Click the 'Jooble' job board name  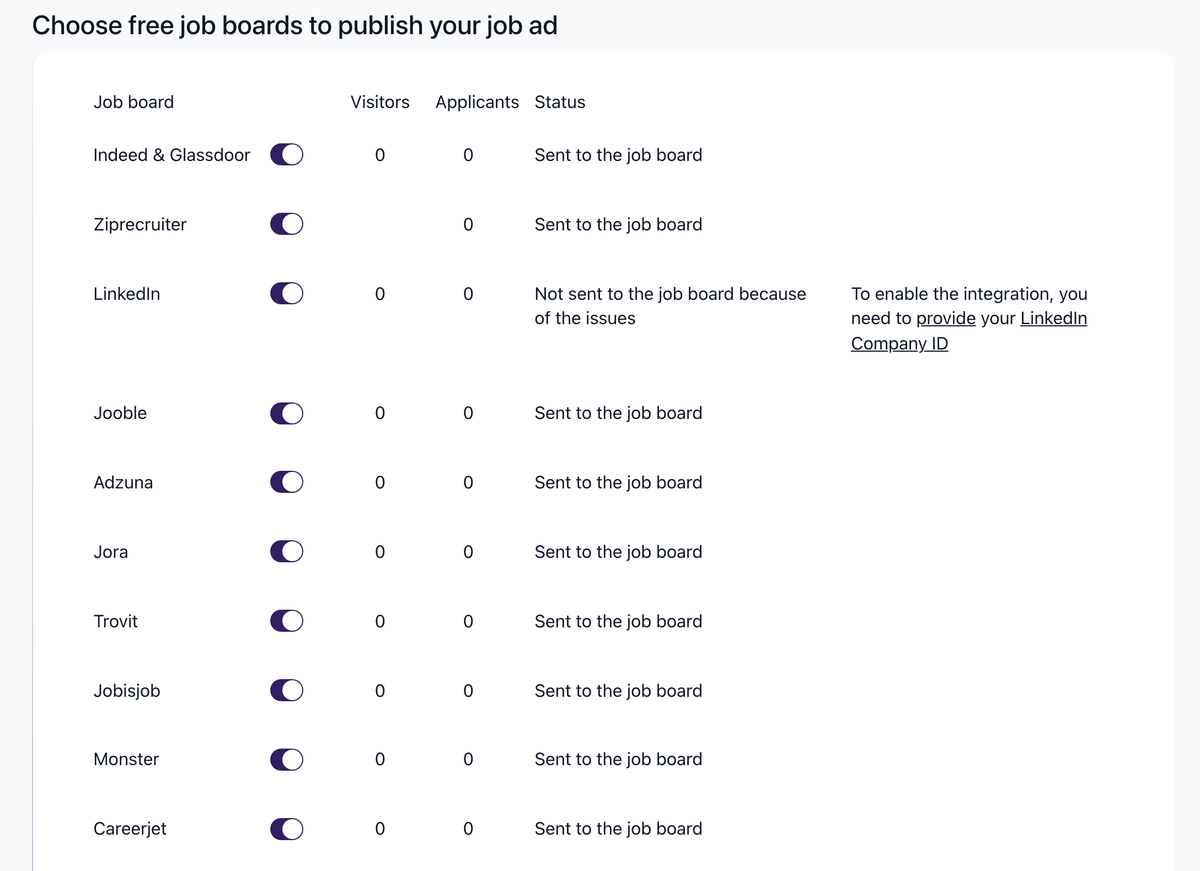tap(120, 413)
